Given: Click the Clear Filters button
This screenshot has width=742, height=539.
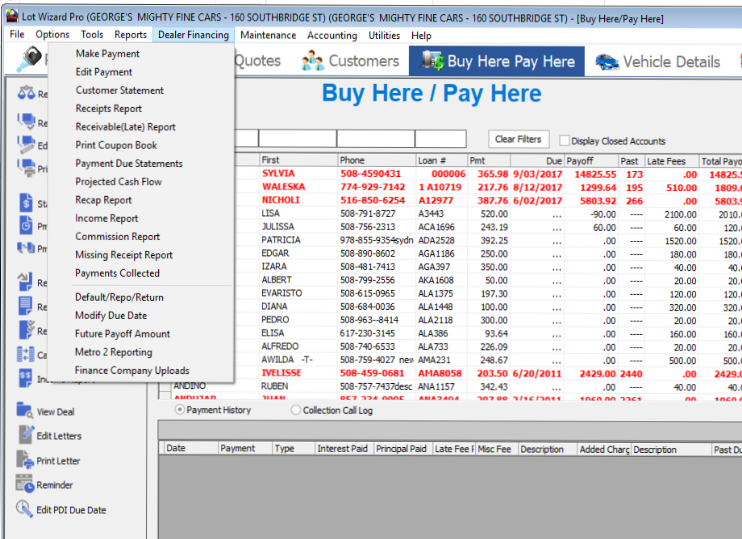Looking at the screenshot, I should (x=518, y=139).
